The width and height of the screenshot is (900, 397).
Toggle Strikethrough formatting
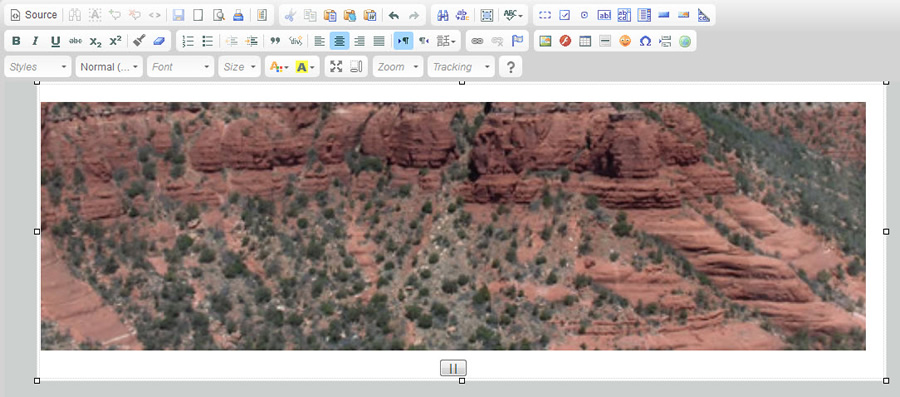click(75, 41)
